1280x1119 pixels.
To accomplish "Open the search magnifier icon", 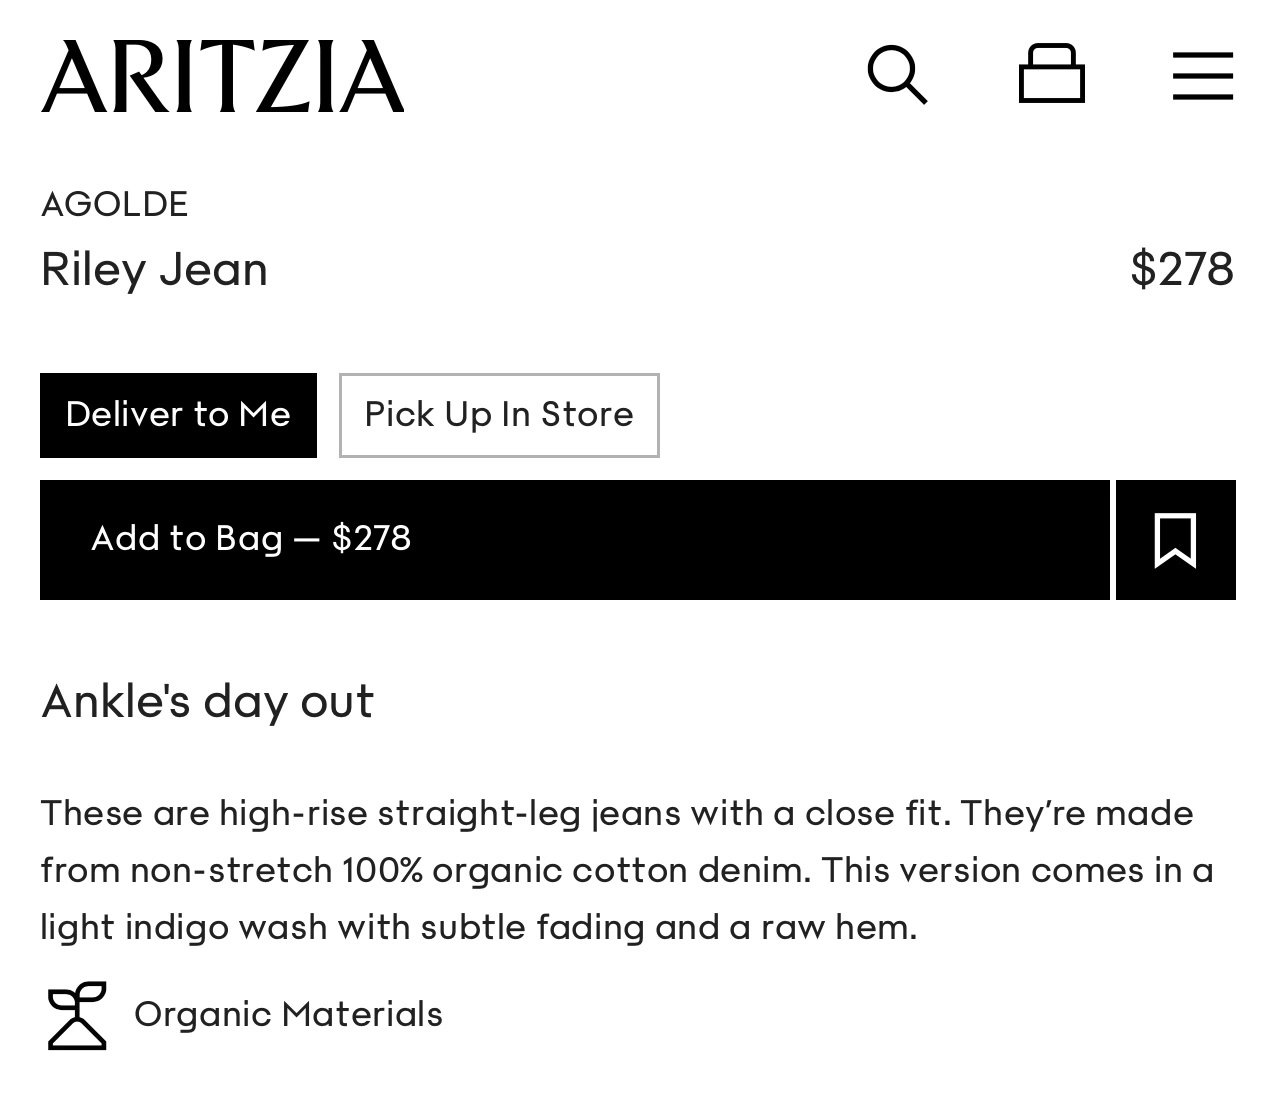I will pyautogui.click(x=897, y=74).
